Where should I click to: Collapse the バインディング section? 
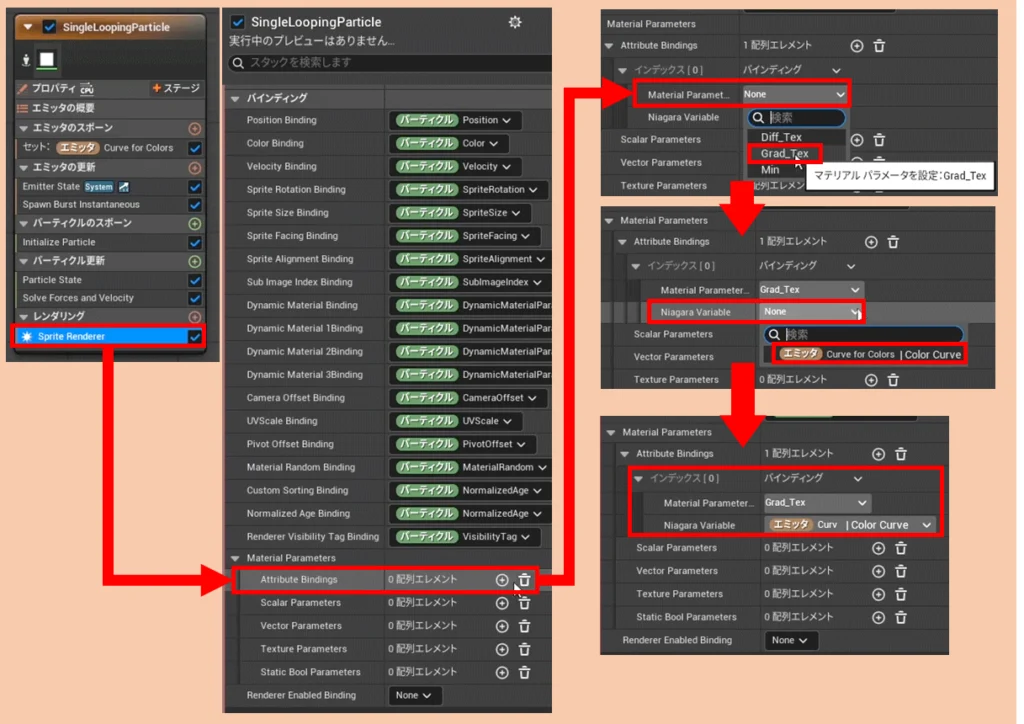tap(236, 98)
